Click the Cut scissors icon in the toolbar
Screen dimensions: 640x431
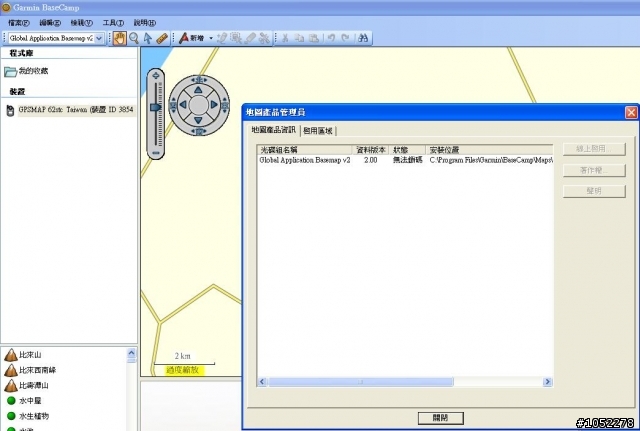(x=285, y=38)
